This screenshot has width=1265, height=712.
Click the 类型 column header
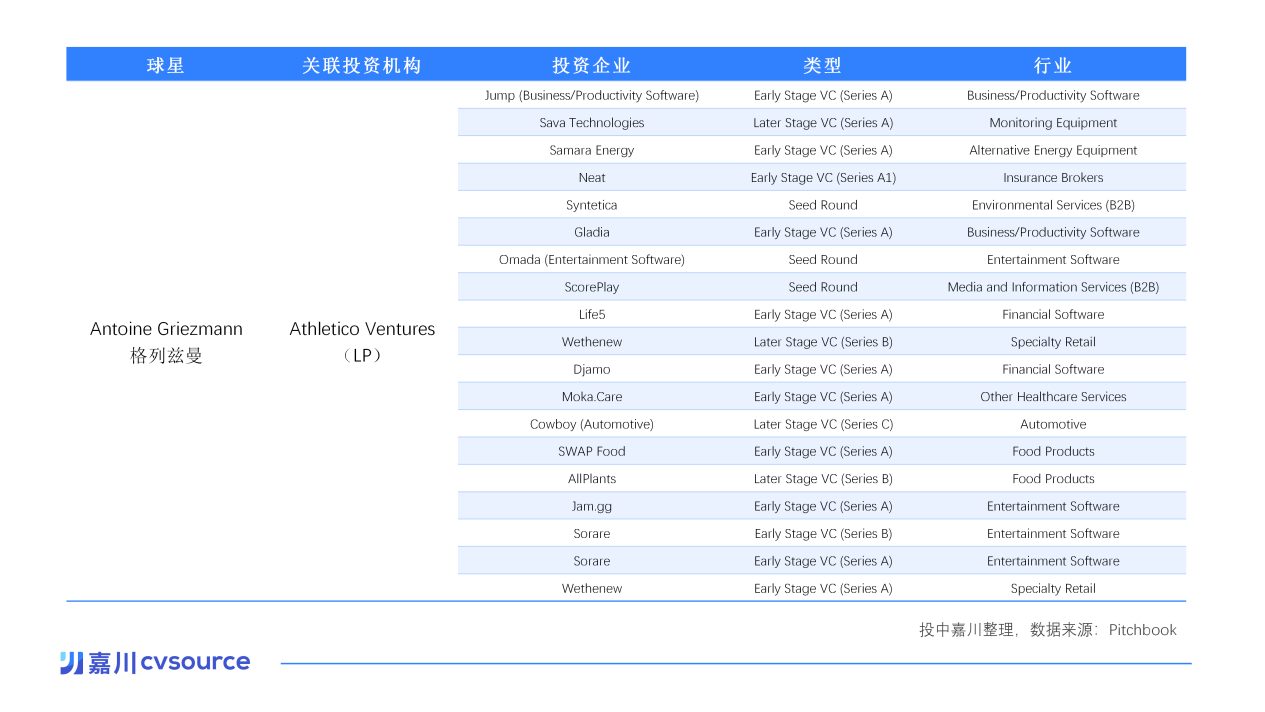823,65
